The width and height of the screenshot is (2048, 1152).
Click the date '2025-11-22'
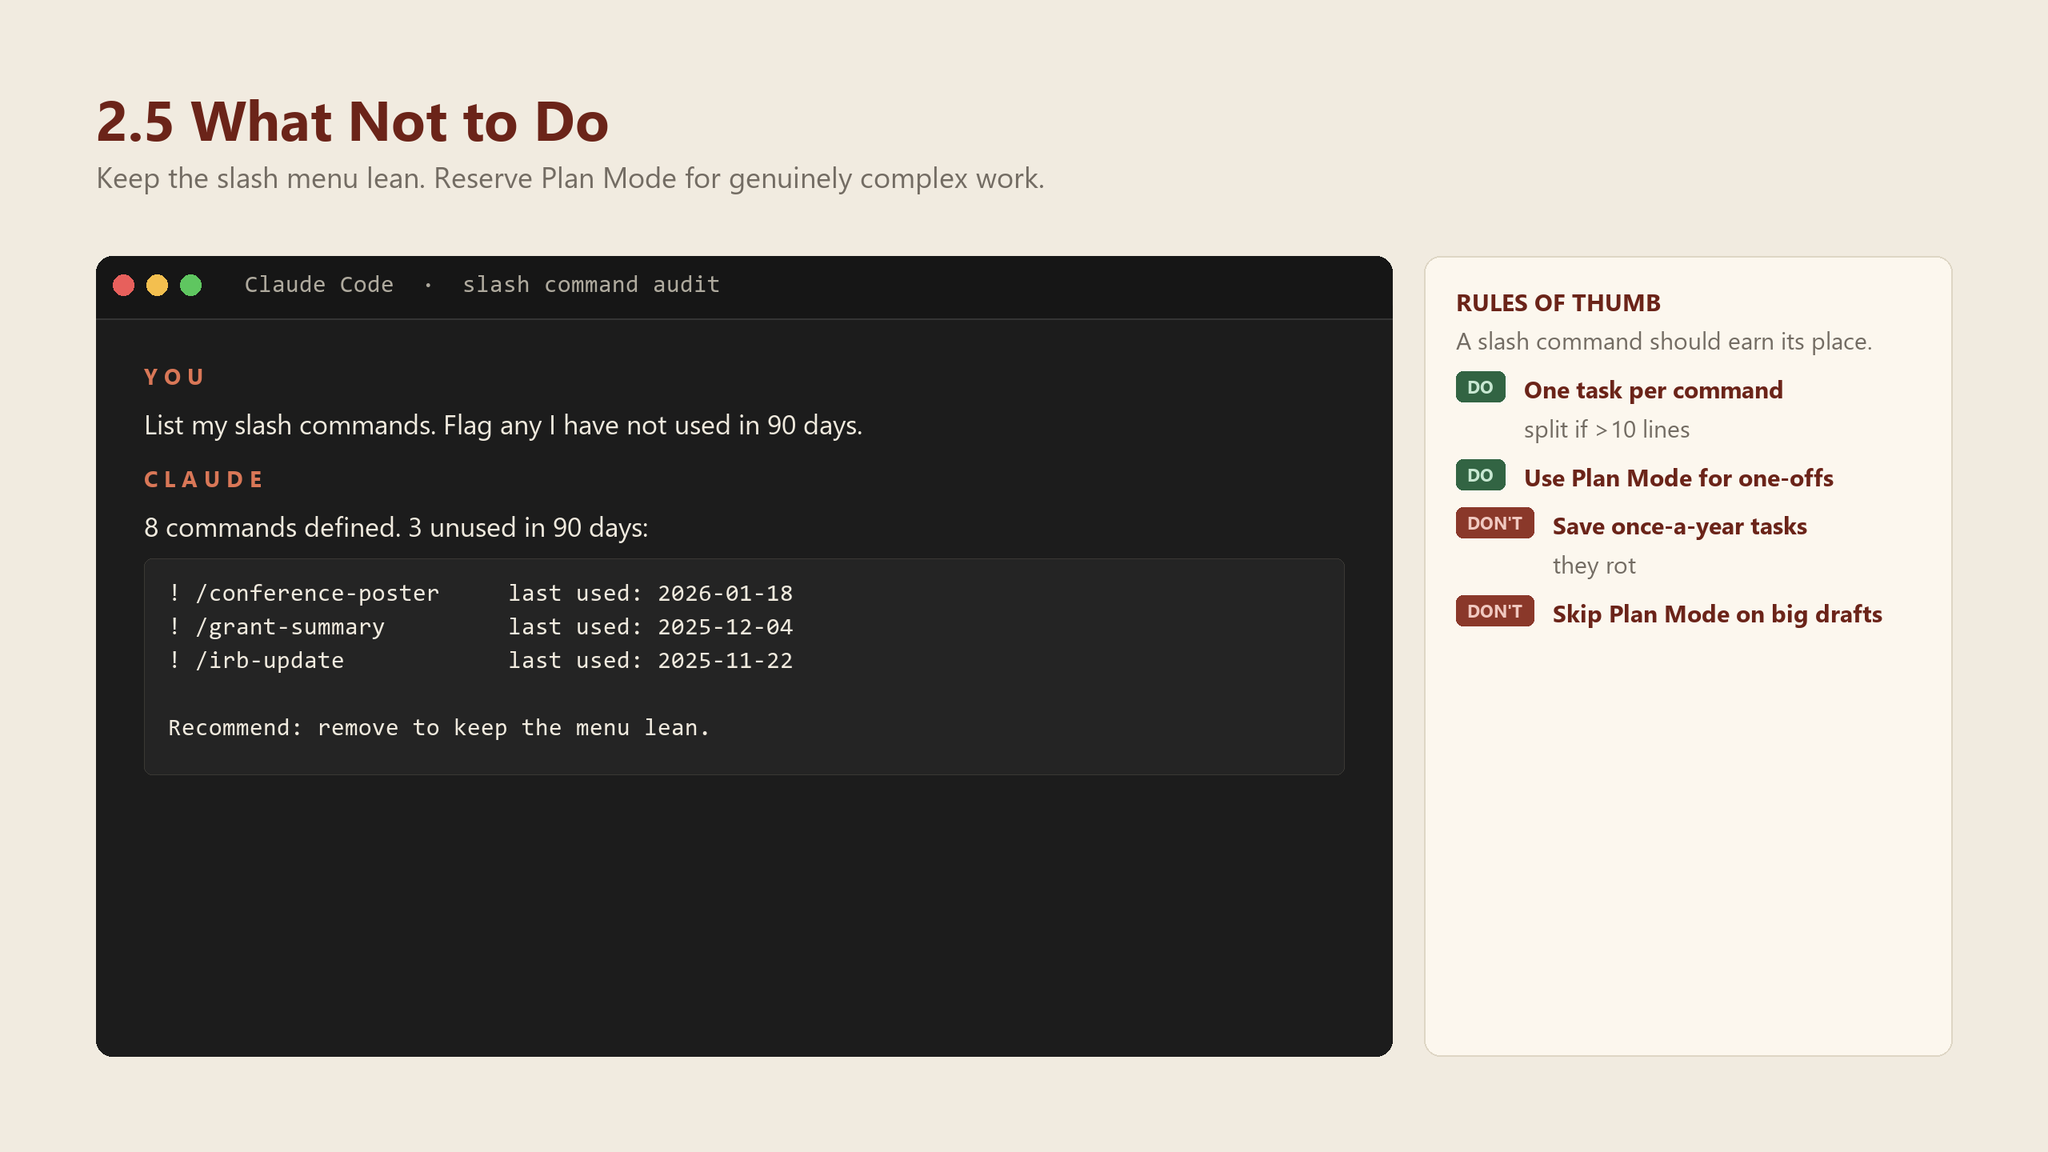click(x=725, y=661)
